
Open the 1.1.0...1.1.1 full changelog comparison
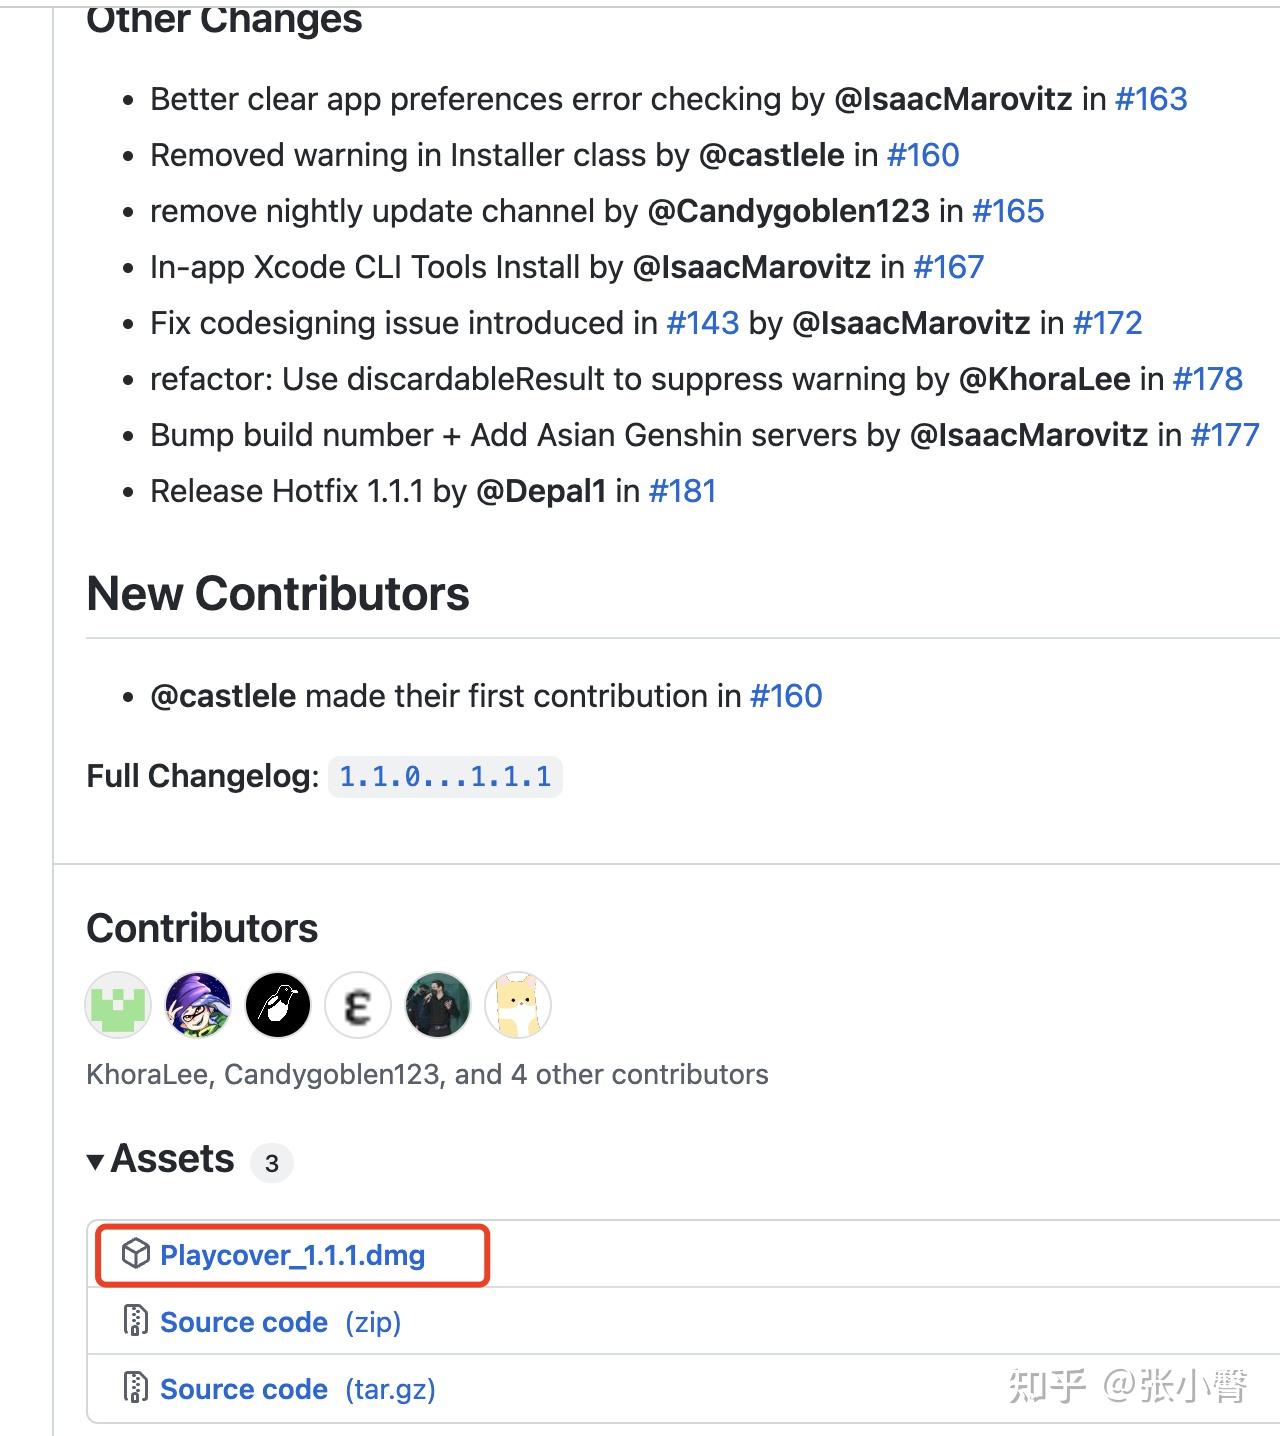pyautogui.click(x=445, y=776)
